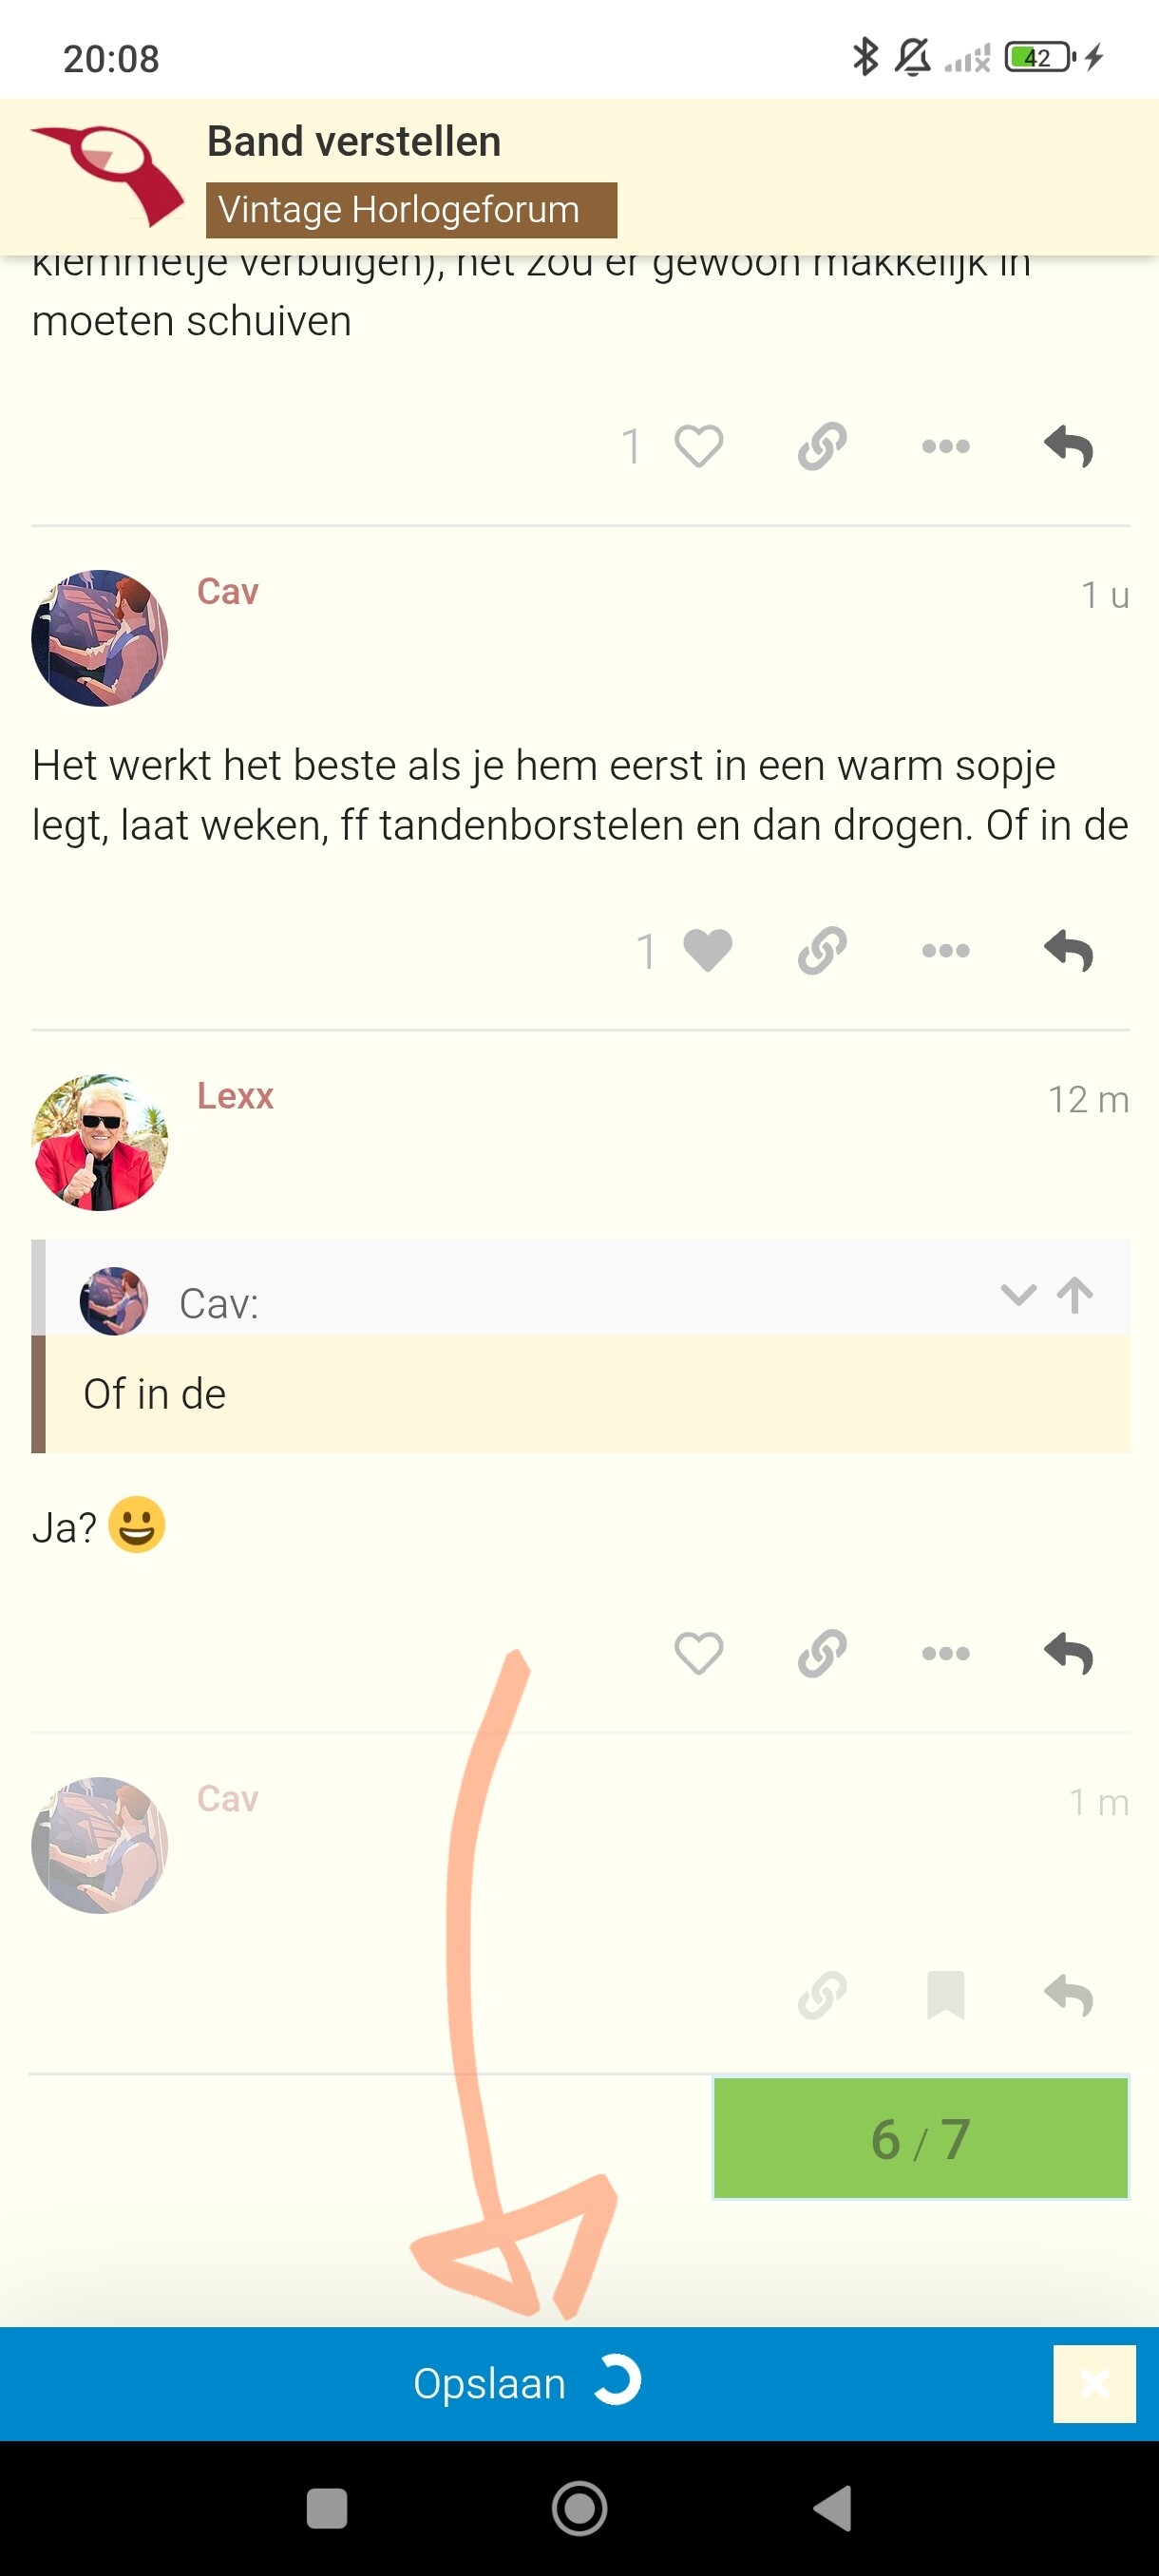
Task: Open more actions on Lexx's post
Action: point(945,1653)
